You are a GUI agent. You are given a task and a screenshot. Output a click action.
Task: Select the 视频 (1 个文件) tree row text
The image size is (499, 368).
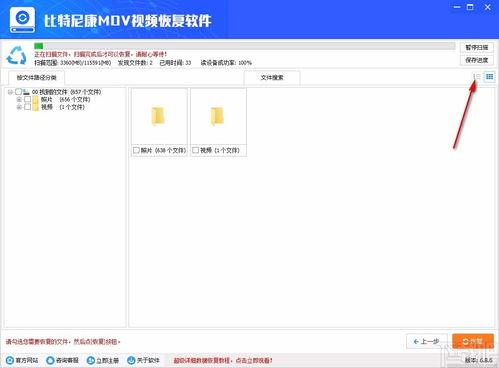click(63, 107)
